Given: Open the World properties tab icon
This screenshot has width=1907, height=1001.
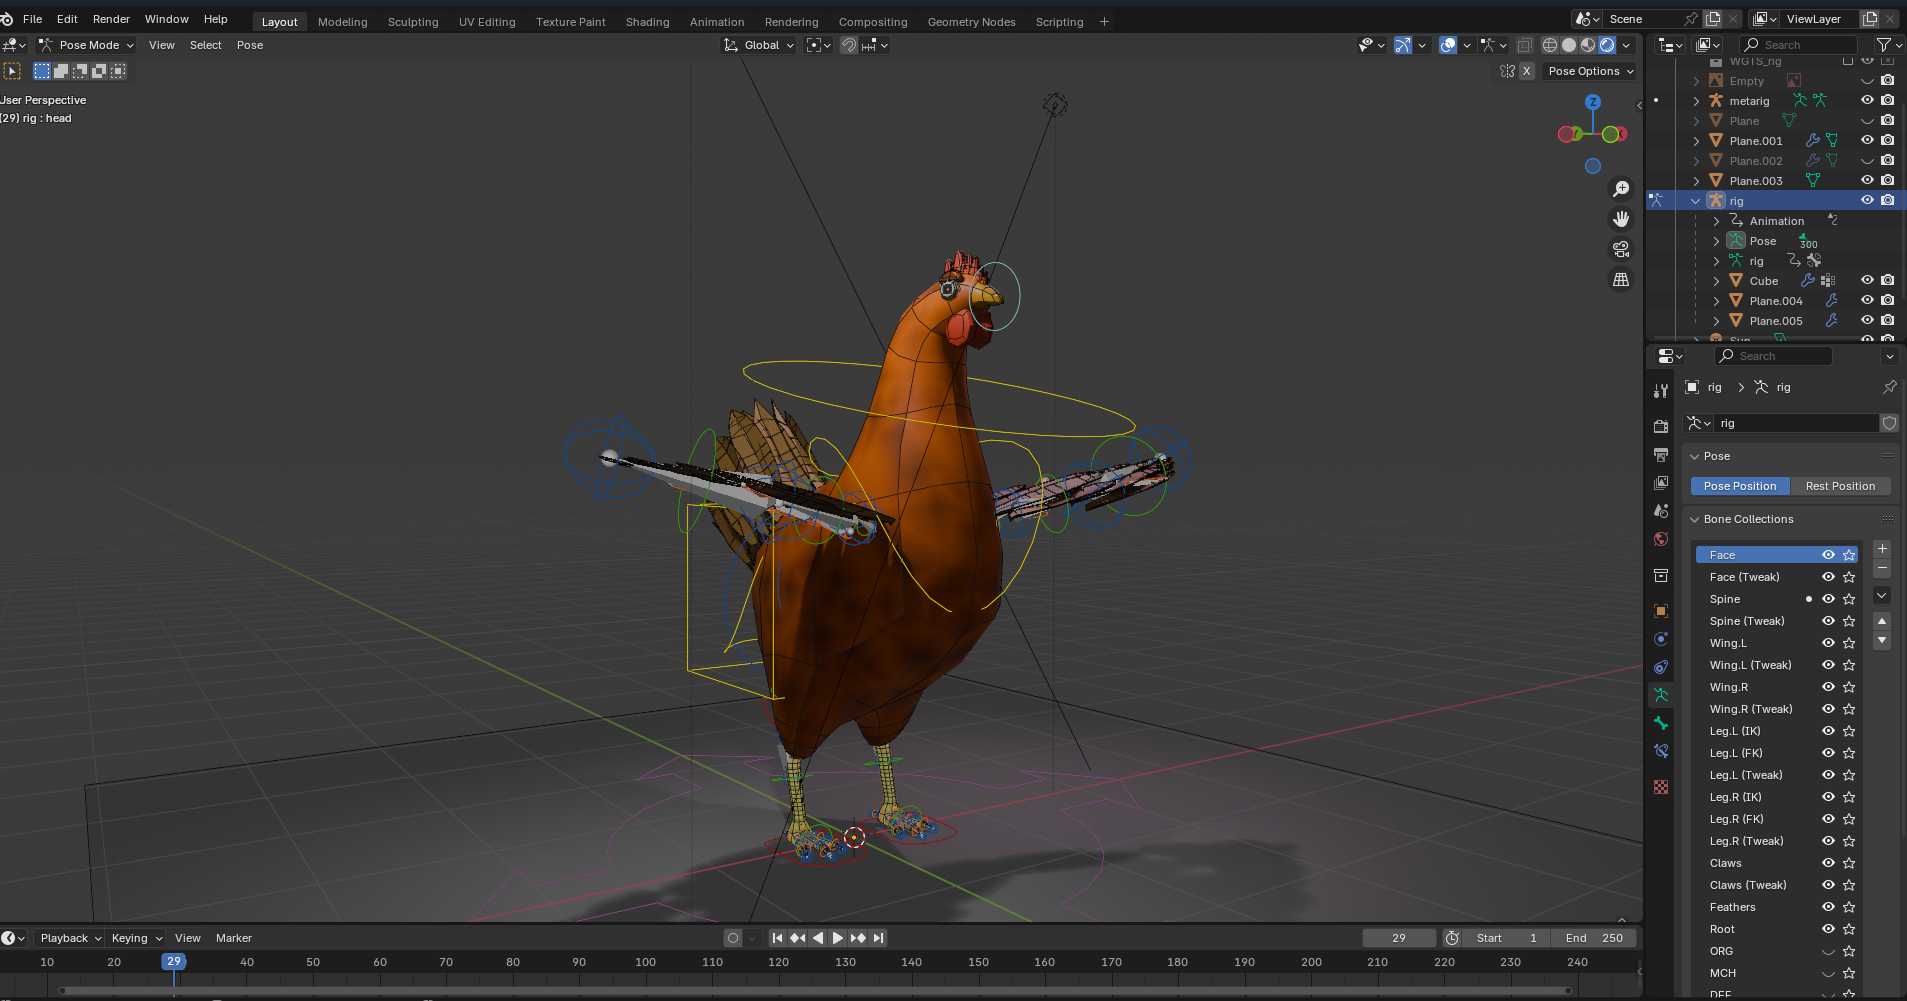Looking at the screenshot, I should click(x=1661, y=538).
